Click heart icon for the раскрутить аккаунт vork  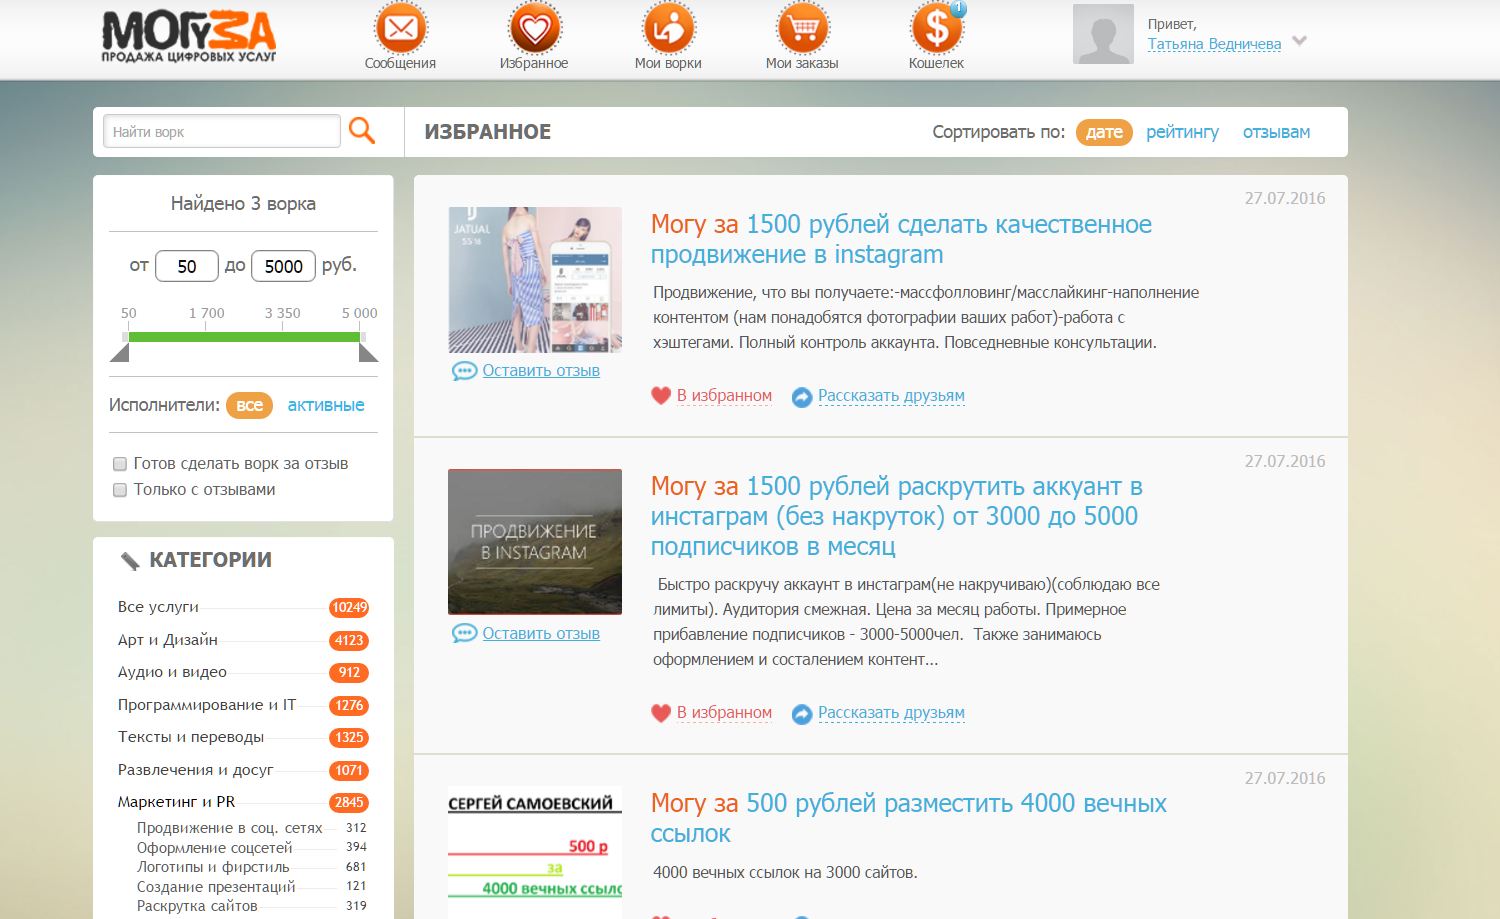click(x=660, y=713)
